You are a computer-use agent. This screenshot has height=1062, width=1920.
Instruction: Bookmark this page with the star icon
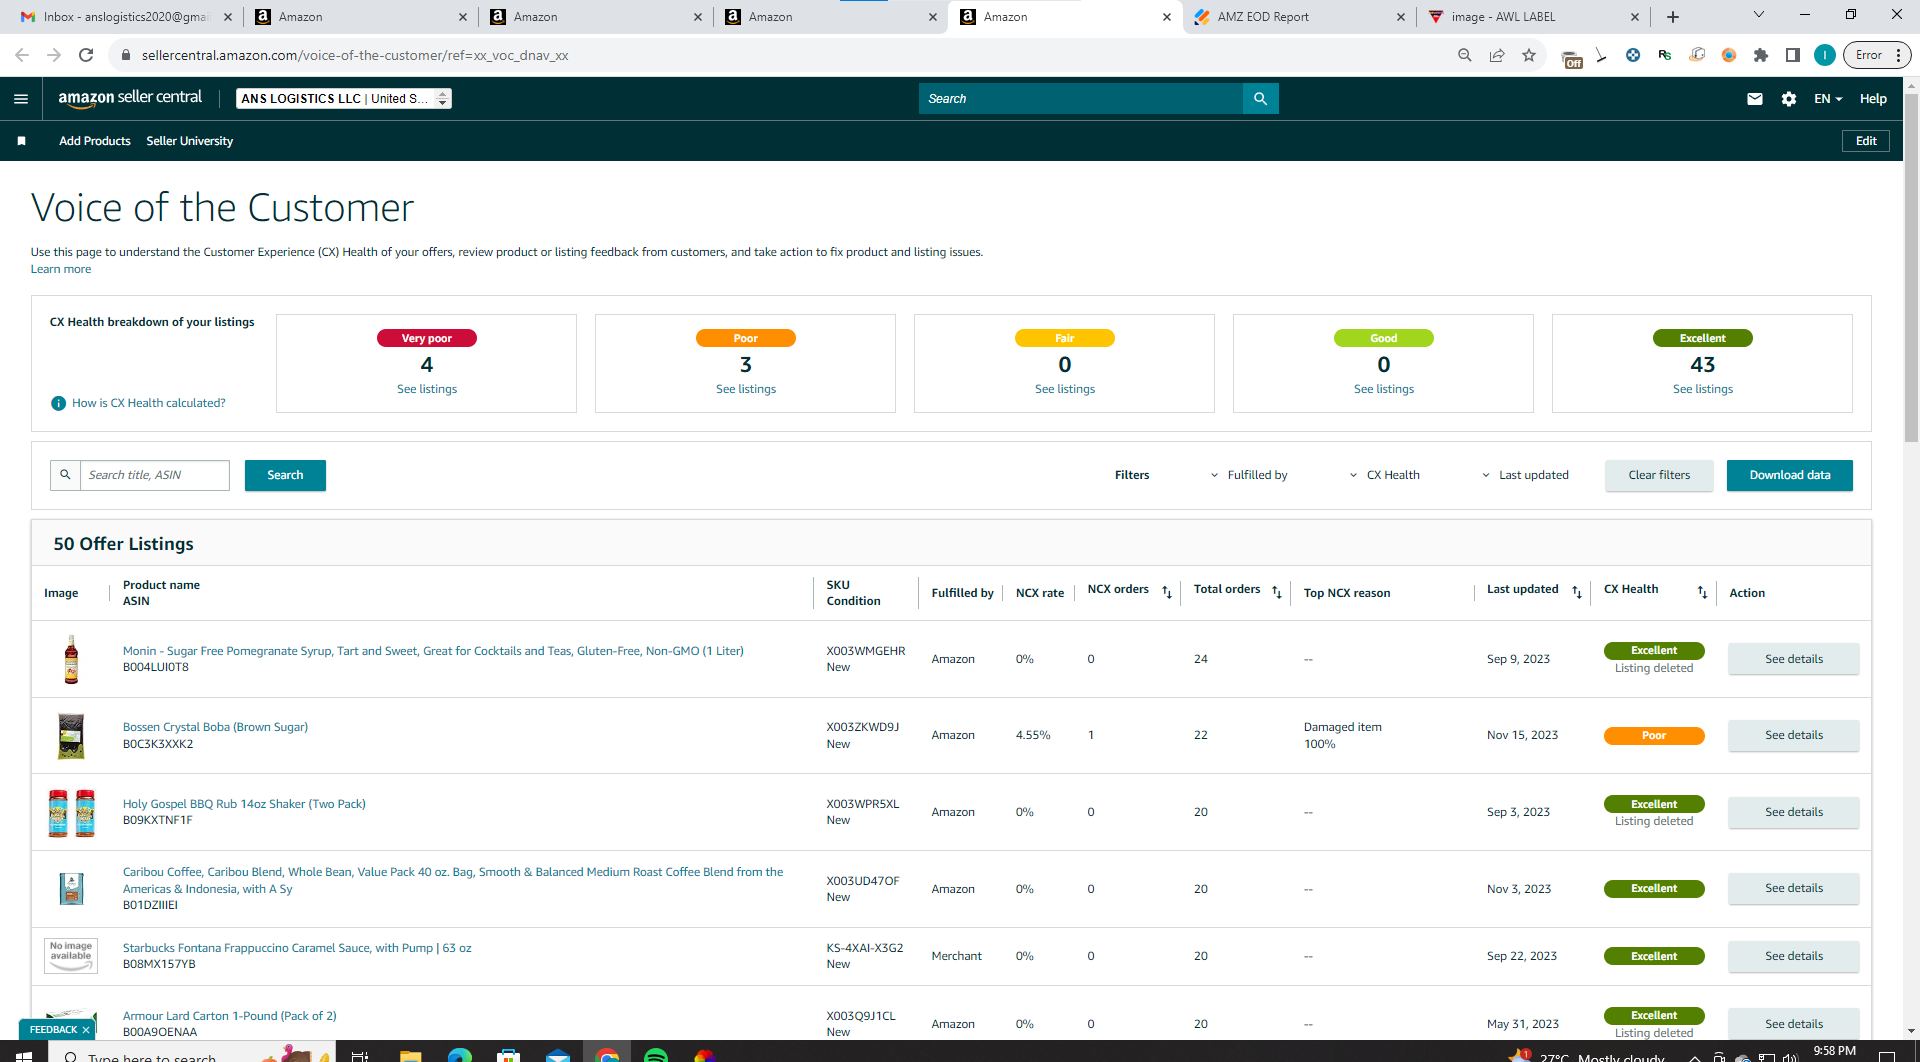(1529, 55)
